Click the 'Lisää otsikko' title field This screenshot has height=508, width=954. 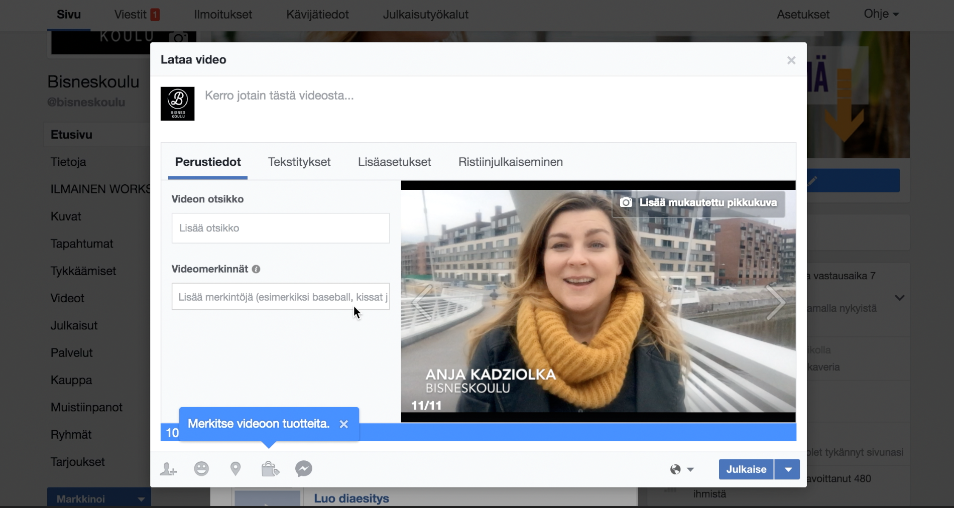280,228
